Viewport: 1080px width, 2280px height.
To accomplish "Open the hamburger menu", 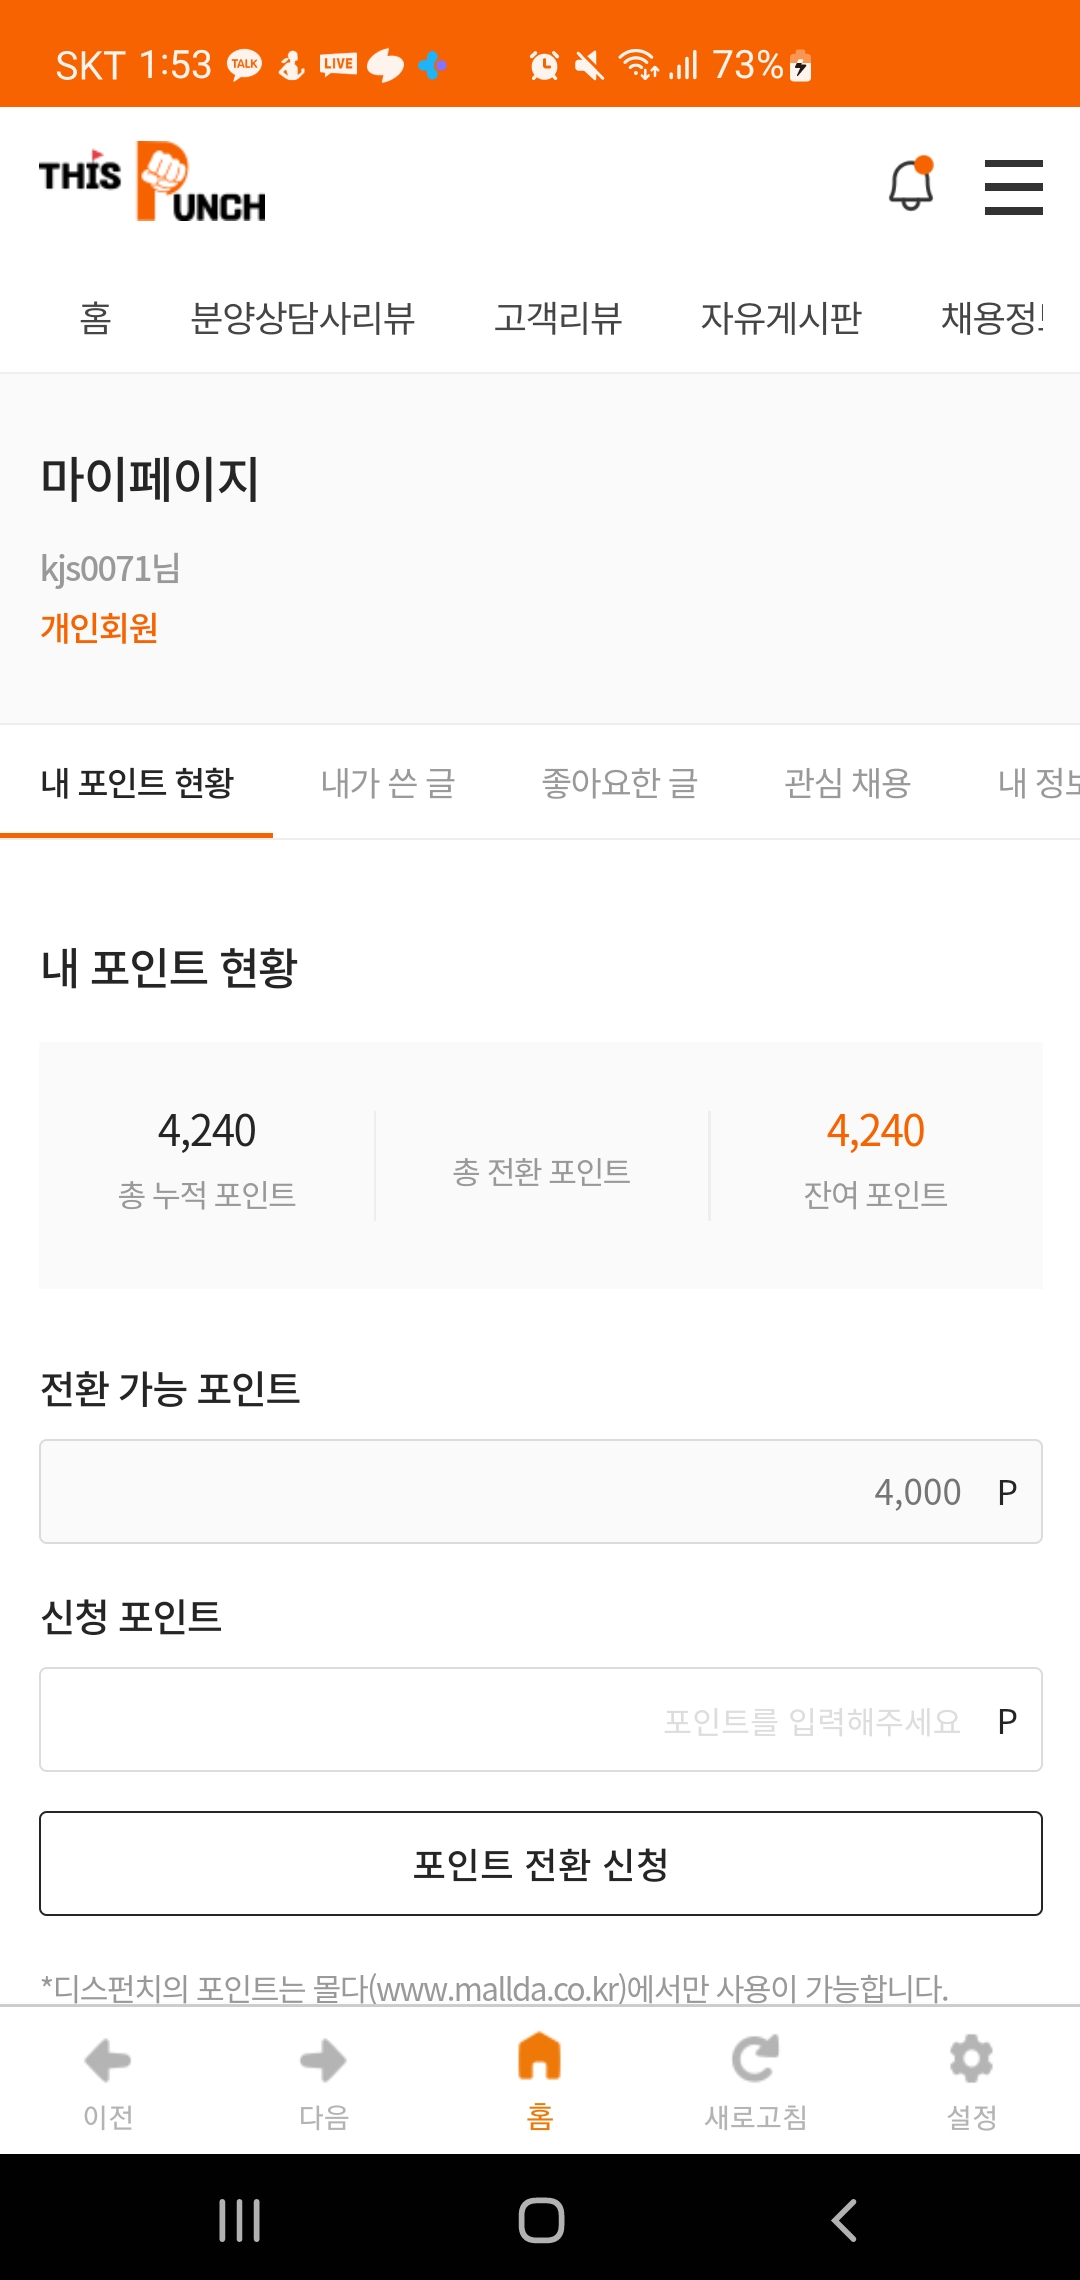I will coord(1013,187).
